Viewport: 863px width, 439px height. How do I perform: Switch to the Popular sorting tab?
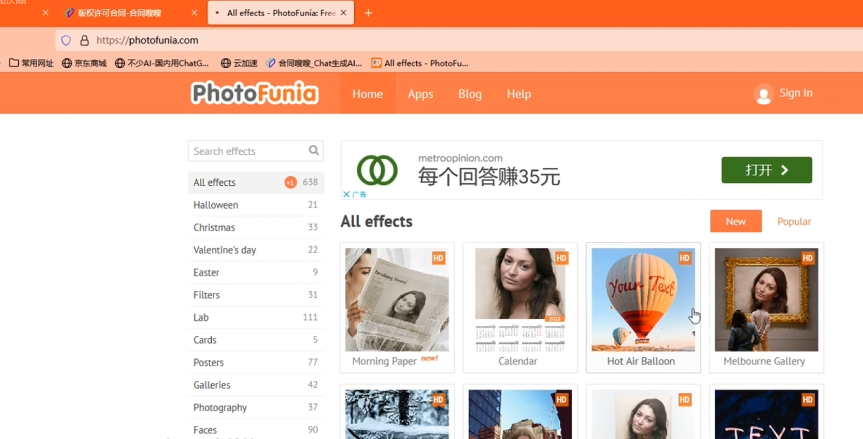tap(794, 221)
